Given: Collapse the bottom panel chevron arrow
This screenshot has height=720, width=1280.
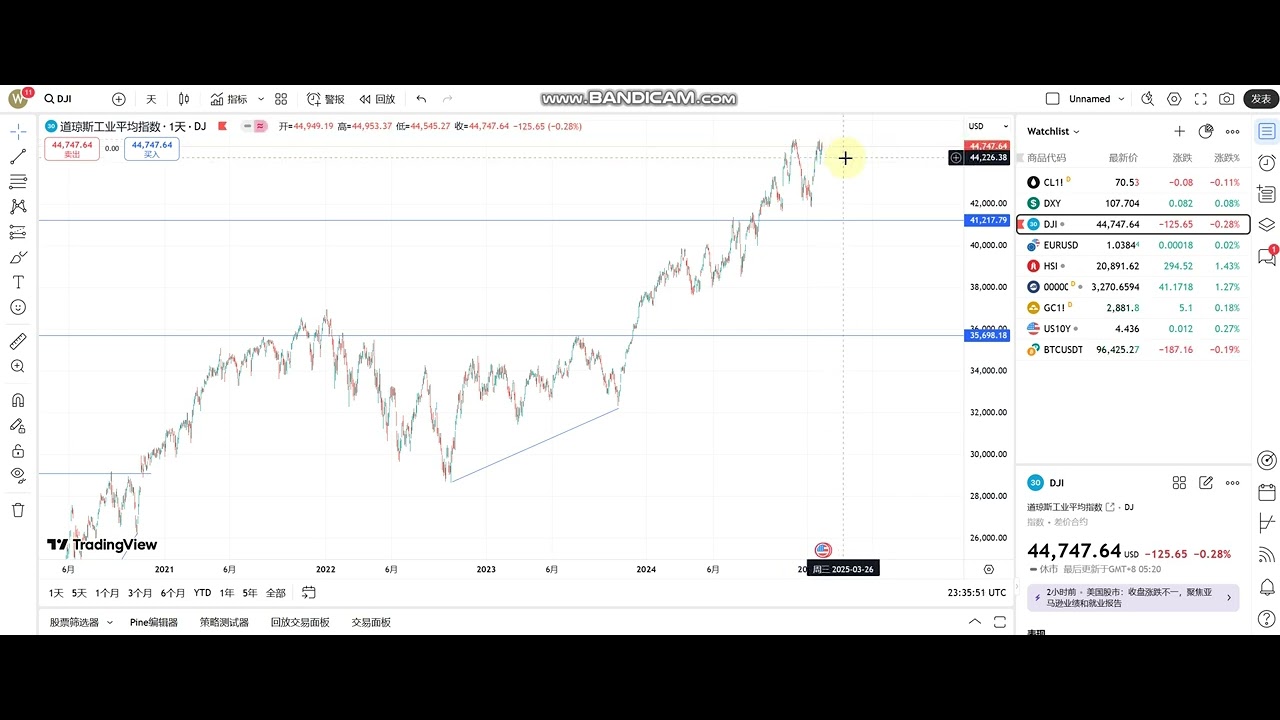Looking at the screenshot, I should pyautogui.click(x=975, y=622).
